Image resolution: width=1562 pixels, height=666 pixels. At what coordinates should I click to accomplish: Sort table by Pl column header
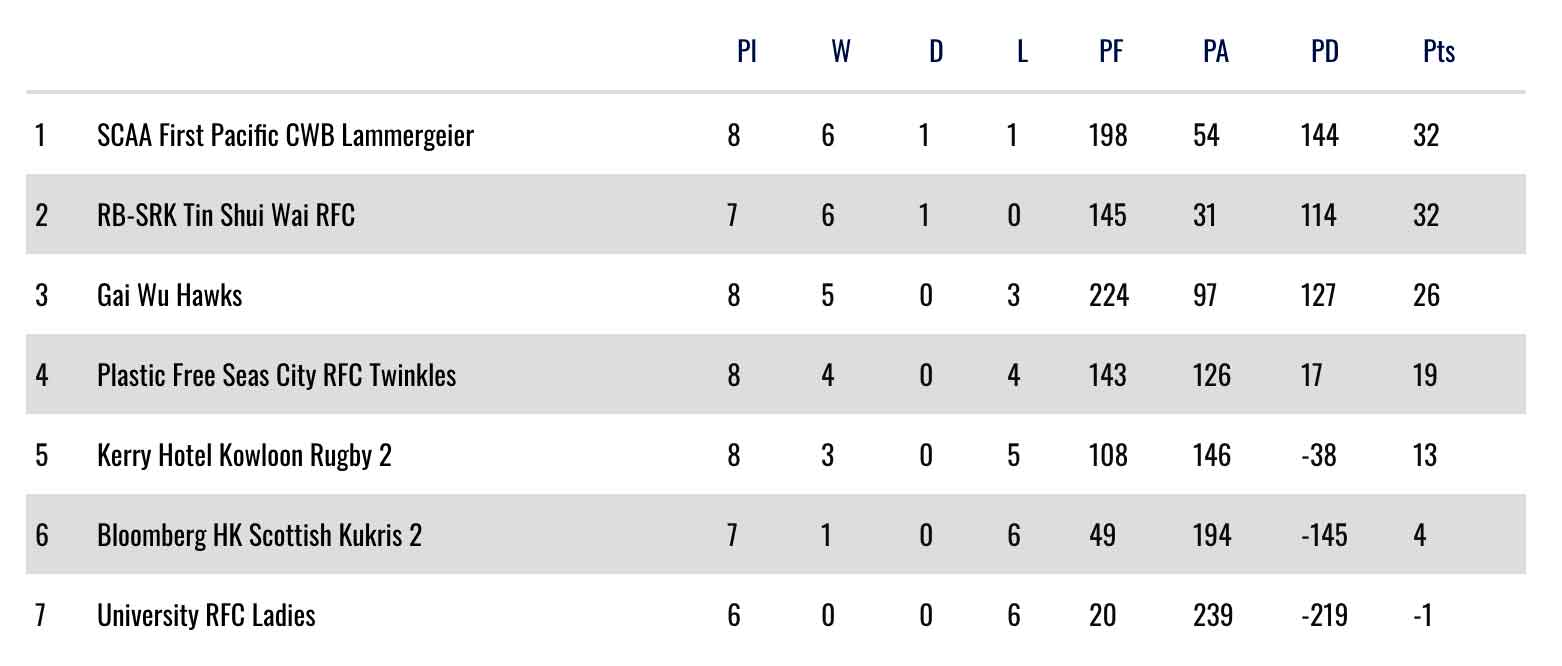(746, 52)
